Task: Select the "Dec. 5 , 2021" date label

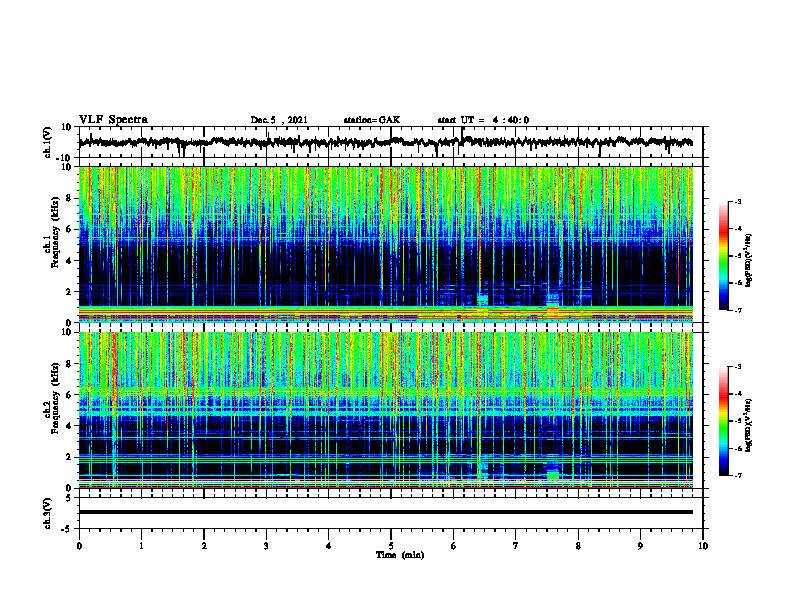Action: click(x=279, y=120)
